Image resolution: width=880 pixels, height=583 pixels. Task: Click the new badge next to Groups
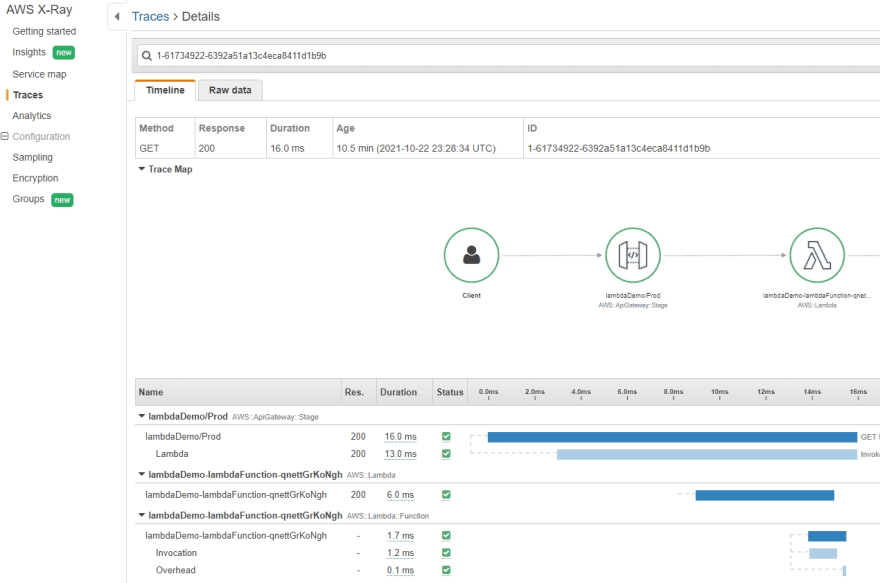click(x=62, y=200)
